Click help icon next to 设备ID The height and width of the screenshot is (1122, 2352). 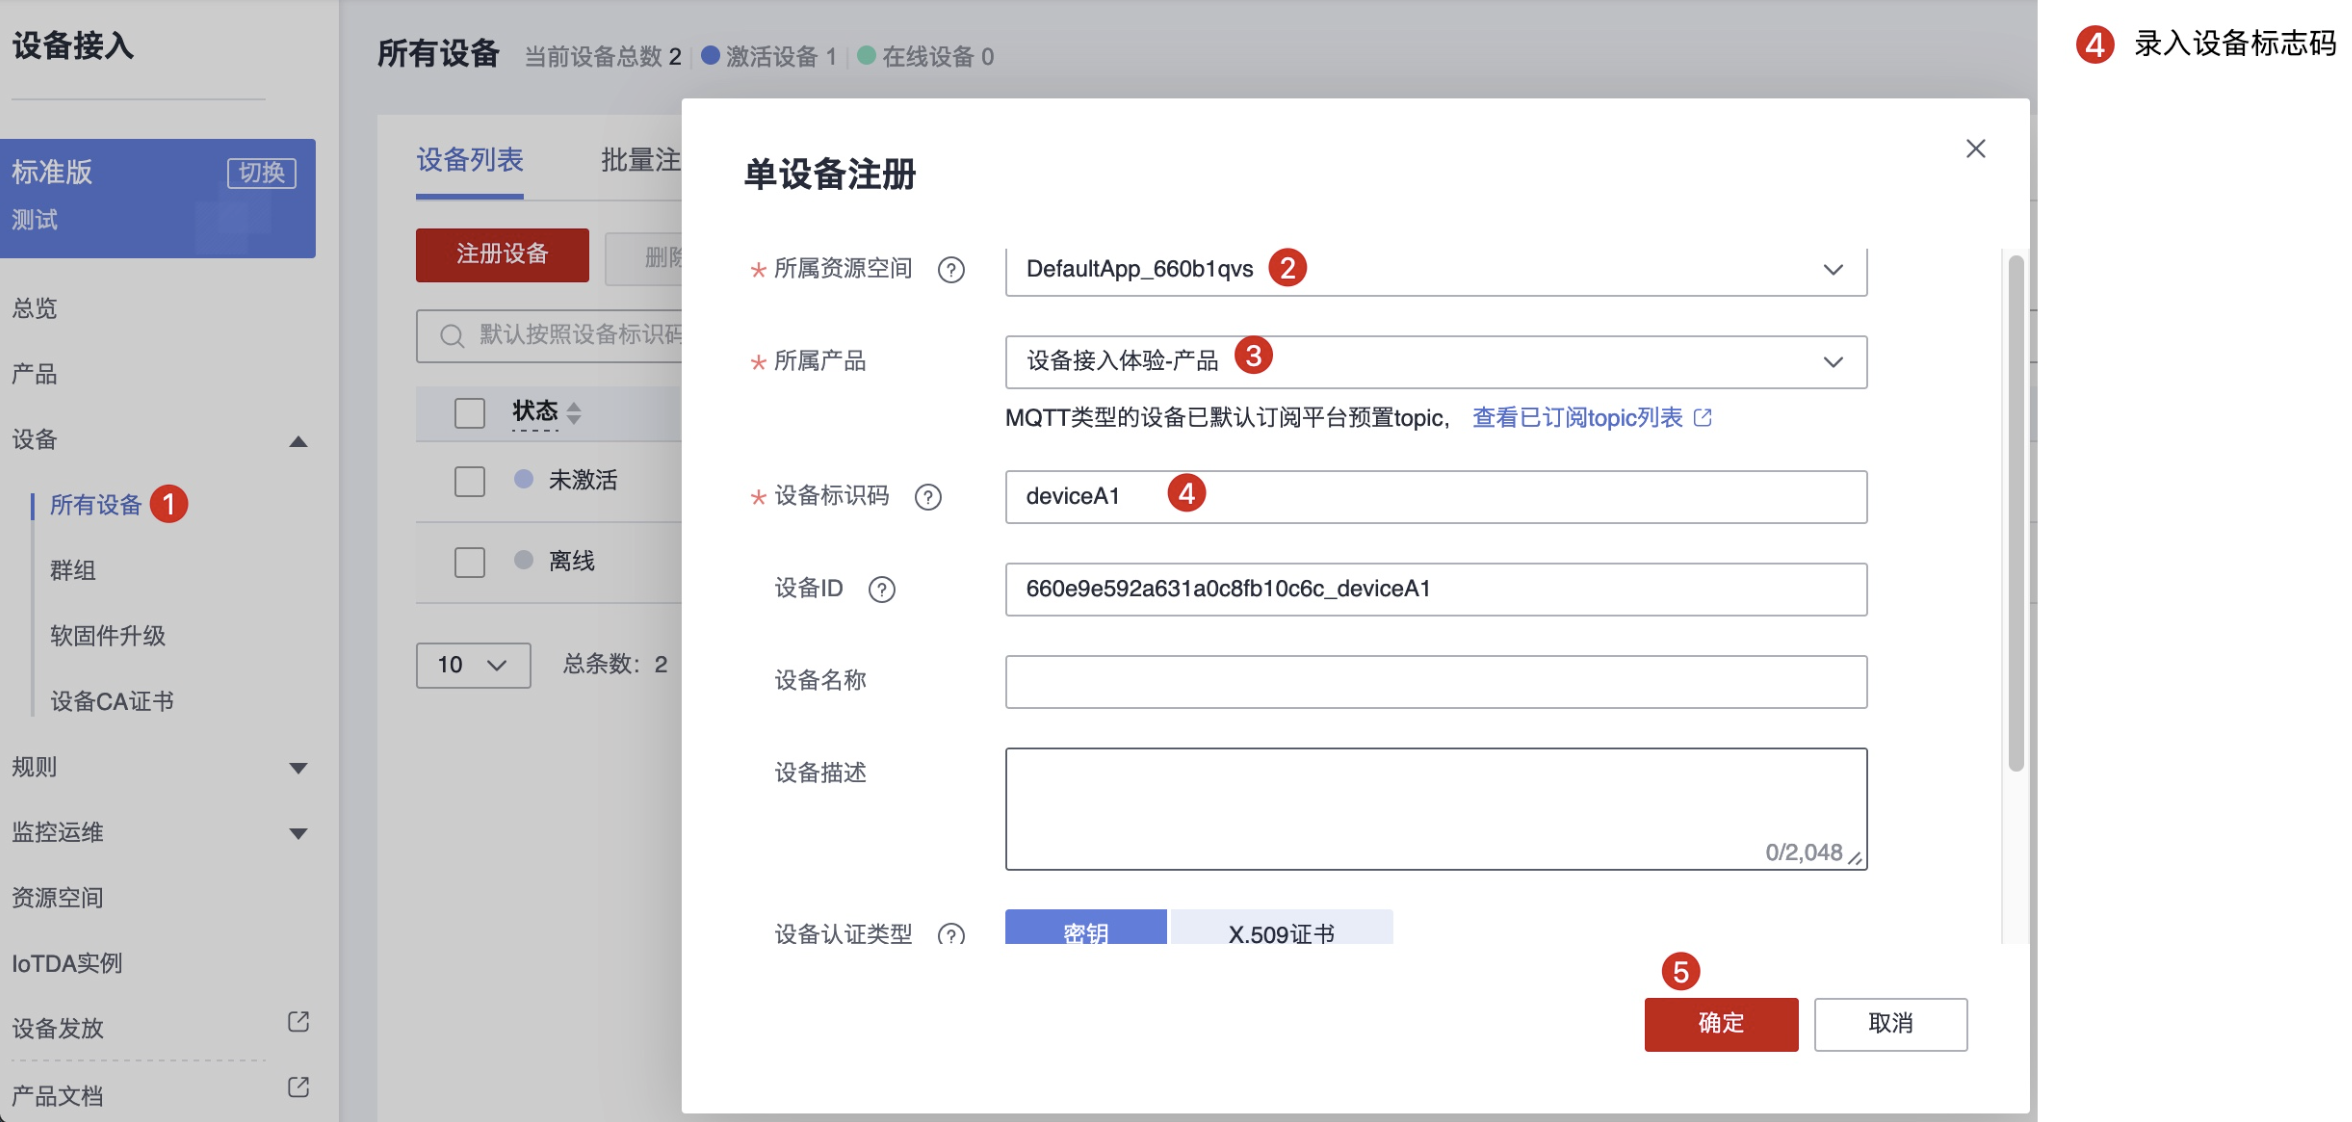[x=881, y=589]
